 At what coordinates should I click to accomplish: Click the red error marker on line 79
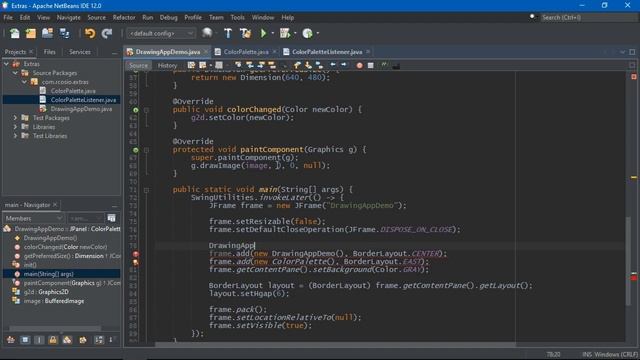click(x=136, y=254)
